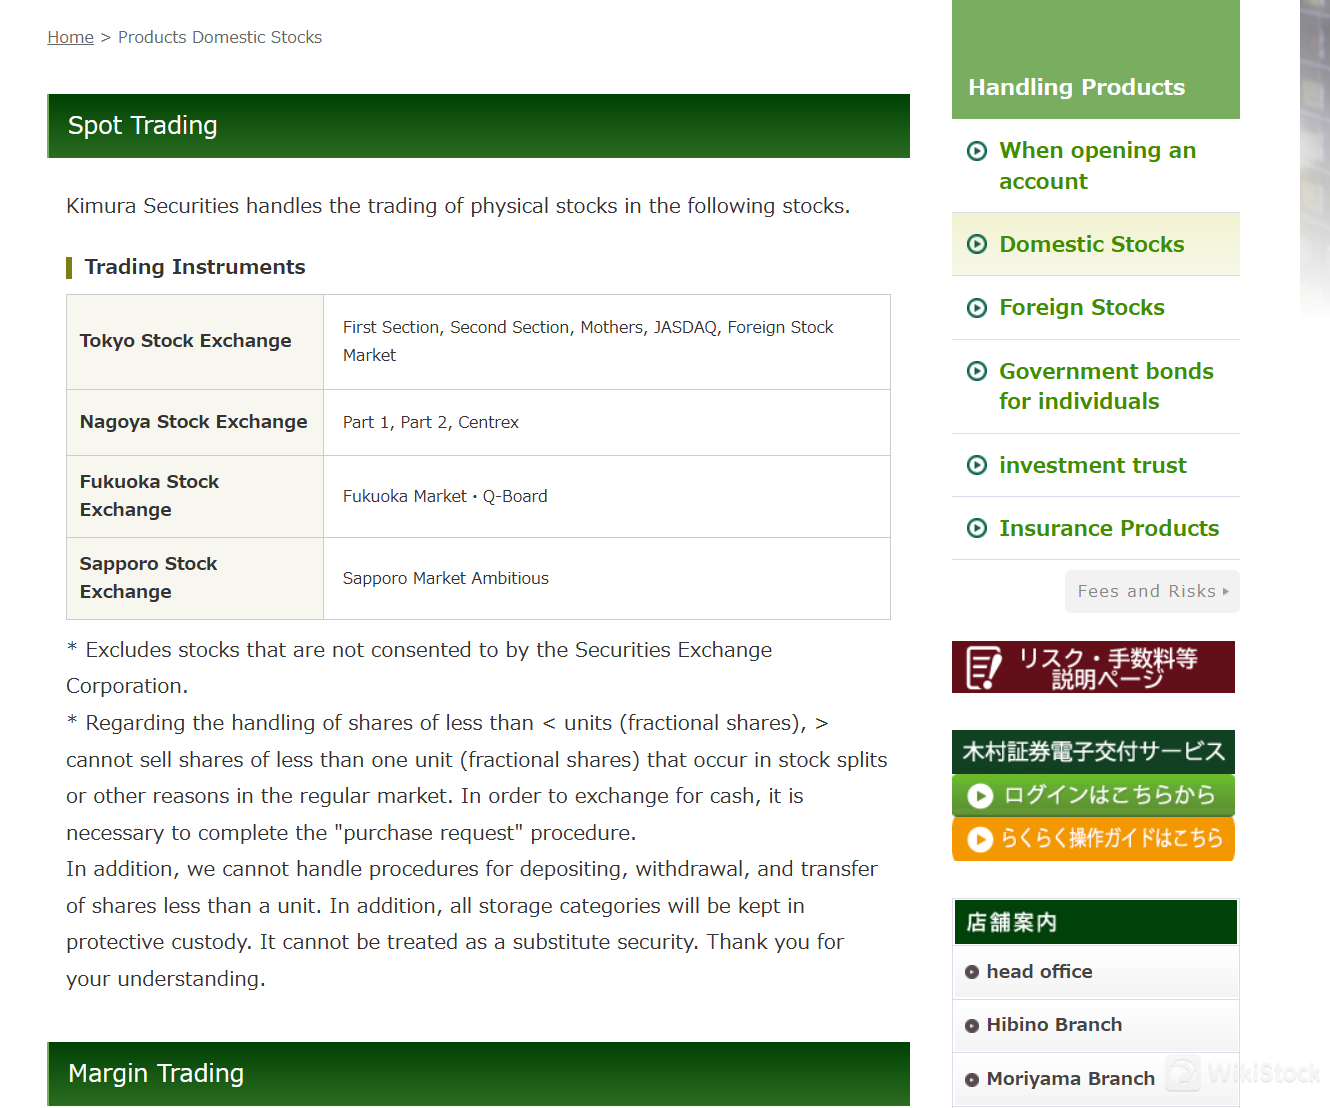
Task: Click the Foreign Stocks menu text
Action: (1081, 308)
